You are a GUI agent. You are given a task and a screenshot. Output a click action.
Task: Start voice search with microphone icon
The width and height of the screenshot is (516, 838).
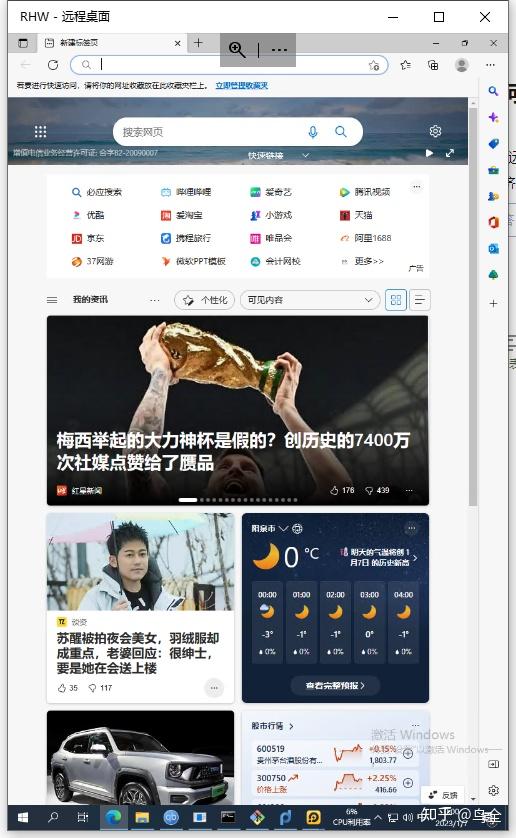(313, 132)
